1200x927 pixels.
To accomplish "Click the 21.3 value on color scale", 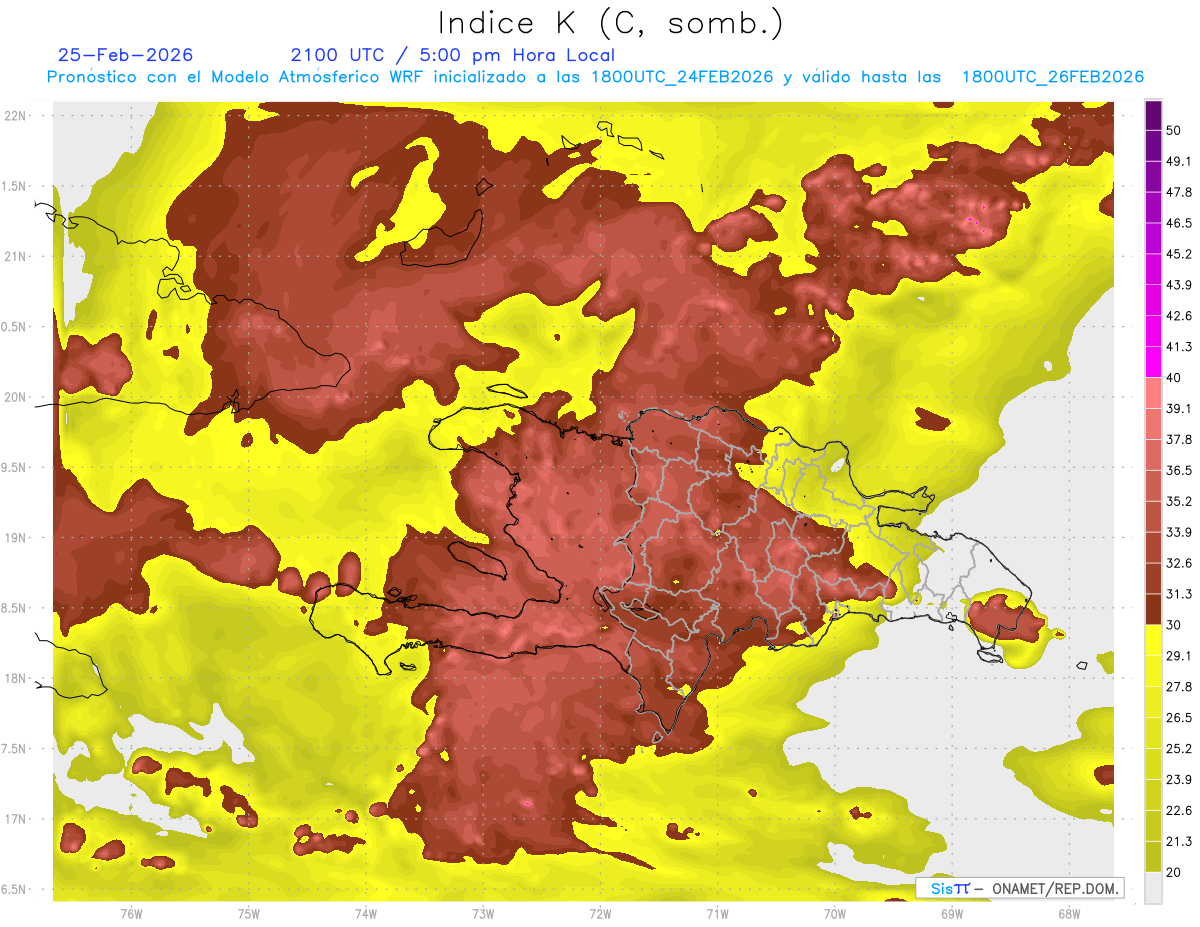I will [x=1179, y=842].
